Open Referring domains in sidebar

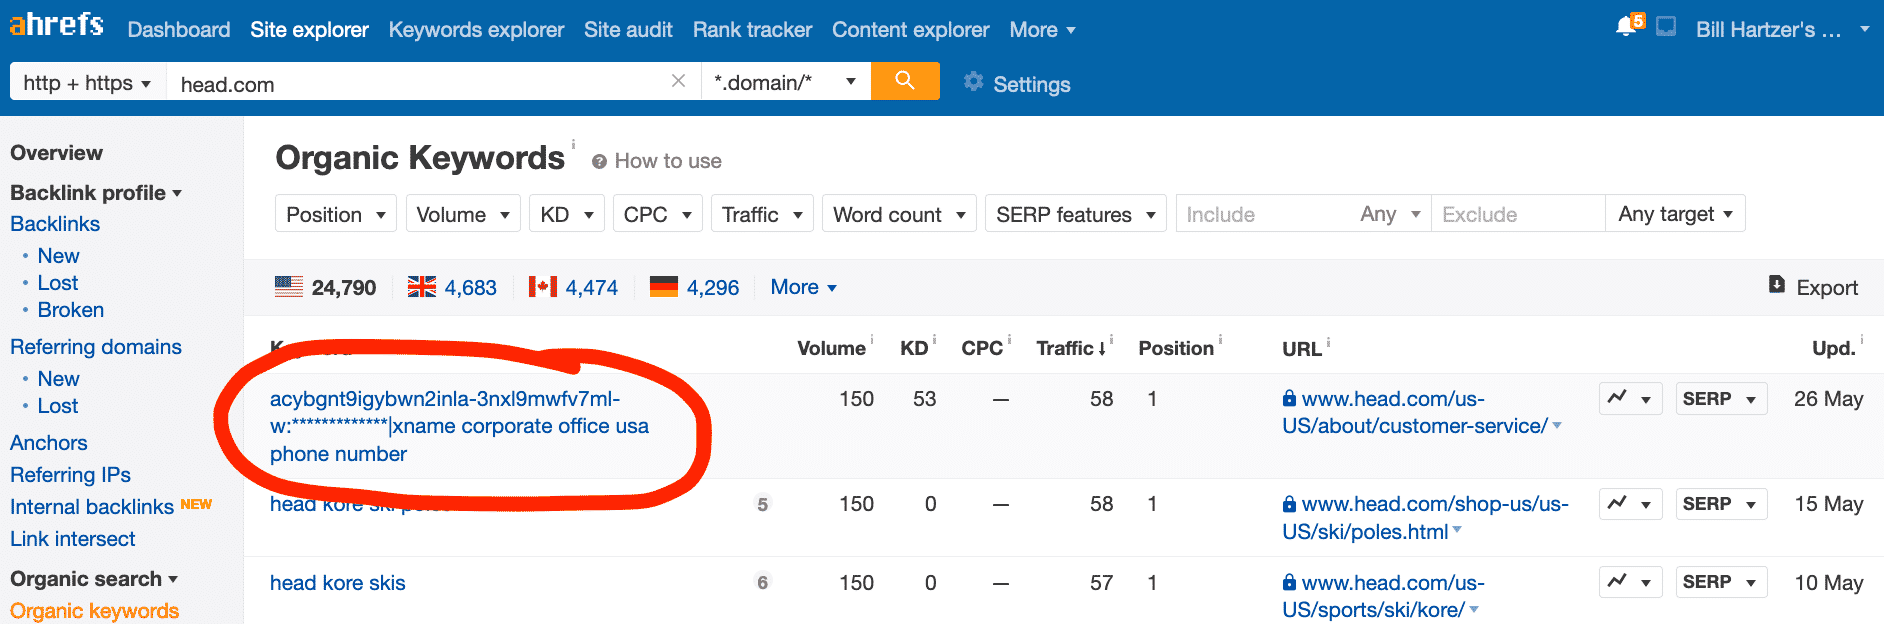click(96, 347)
